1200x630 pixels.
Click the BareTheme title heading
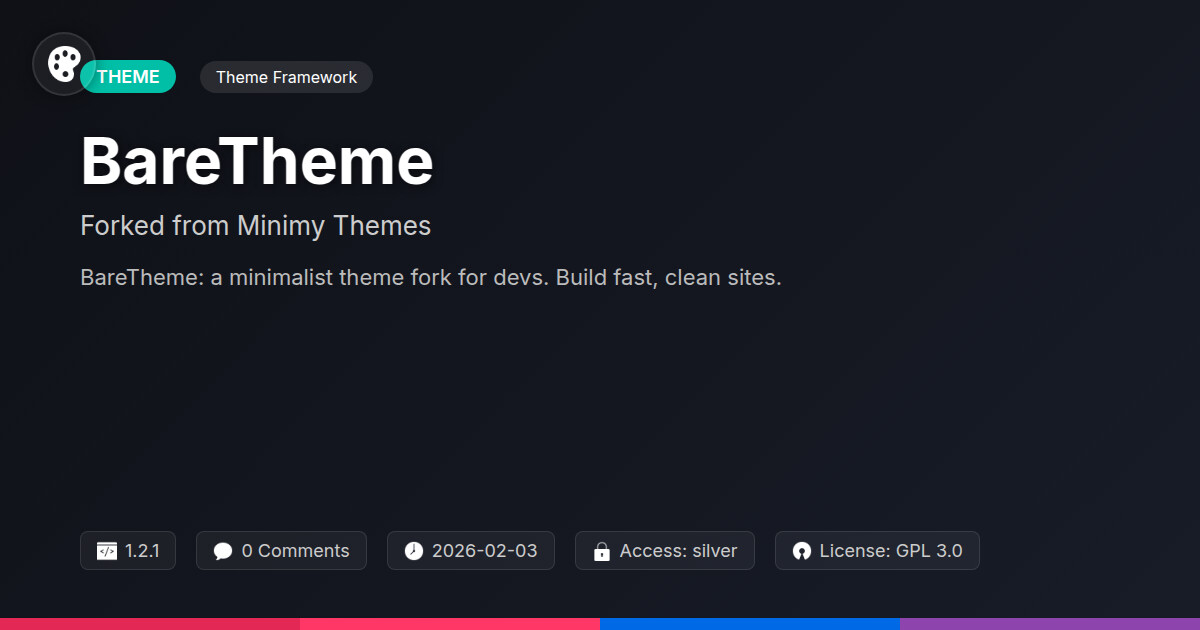[257, 161]
